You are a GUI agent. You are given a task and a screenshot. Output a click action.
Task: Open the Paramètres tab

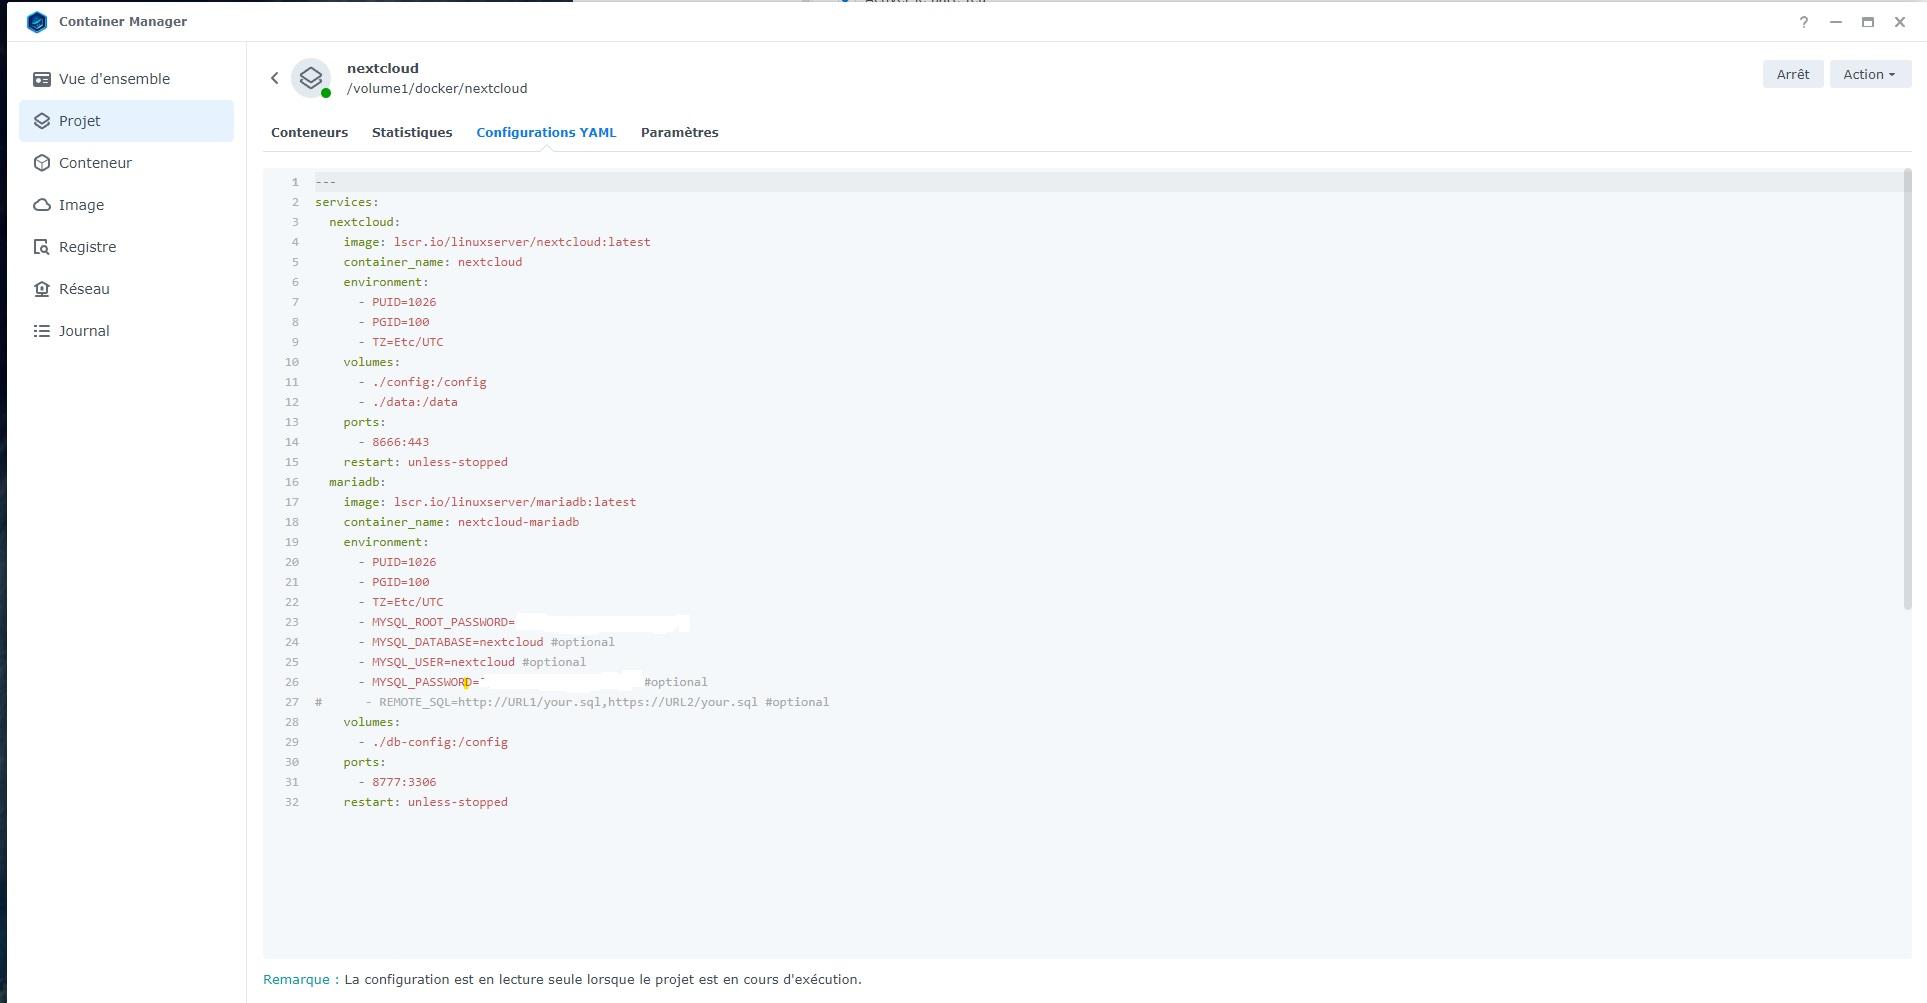(x=680, y=132)
